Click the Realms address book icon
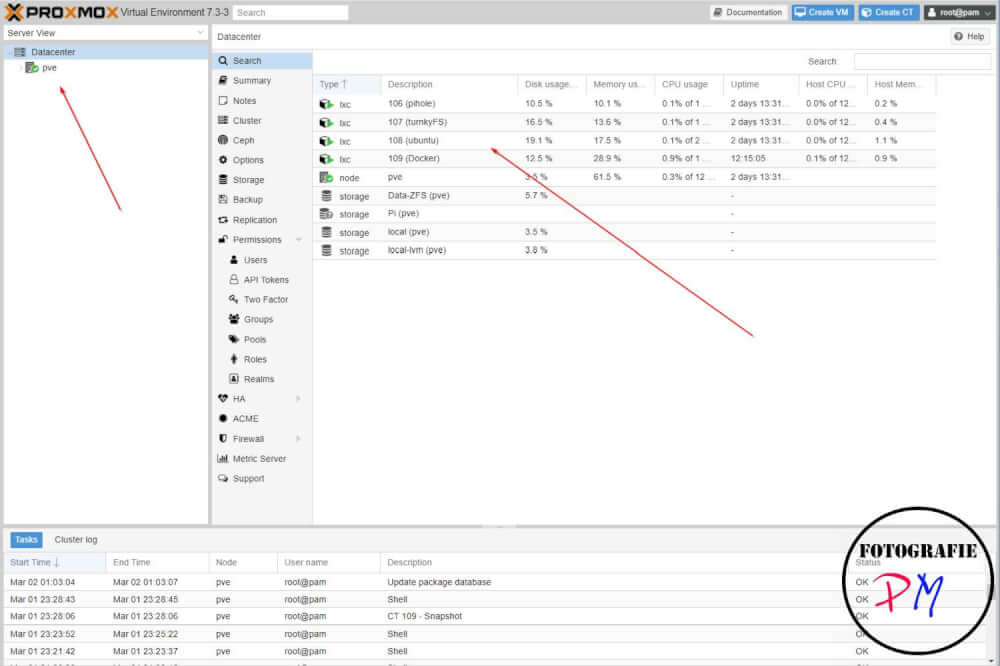The height and width of the screenshot is (666, 1000). [x=233, y=380]
